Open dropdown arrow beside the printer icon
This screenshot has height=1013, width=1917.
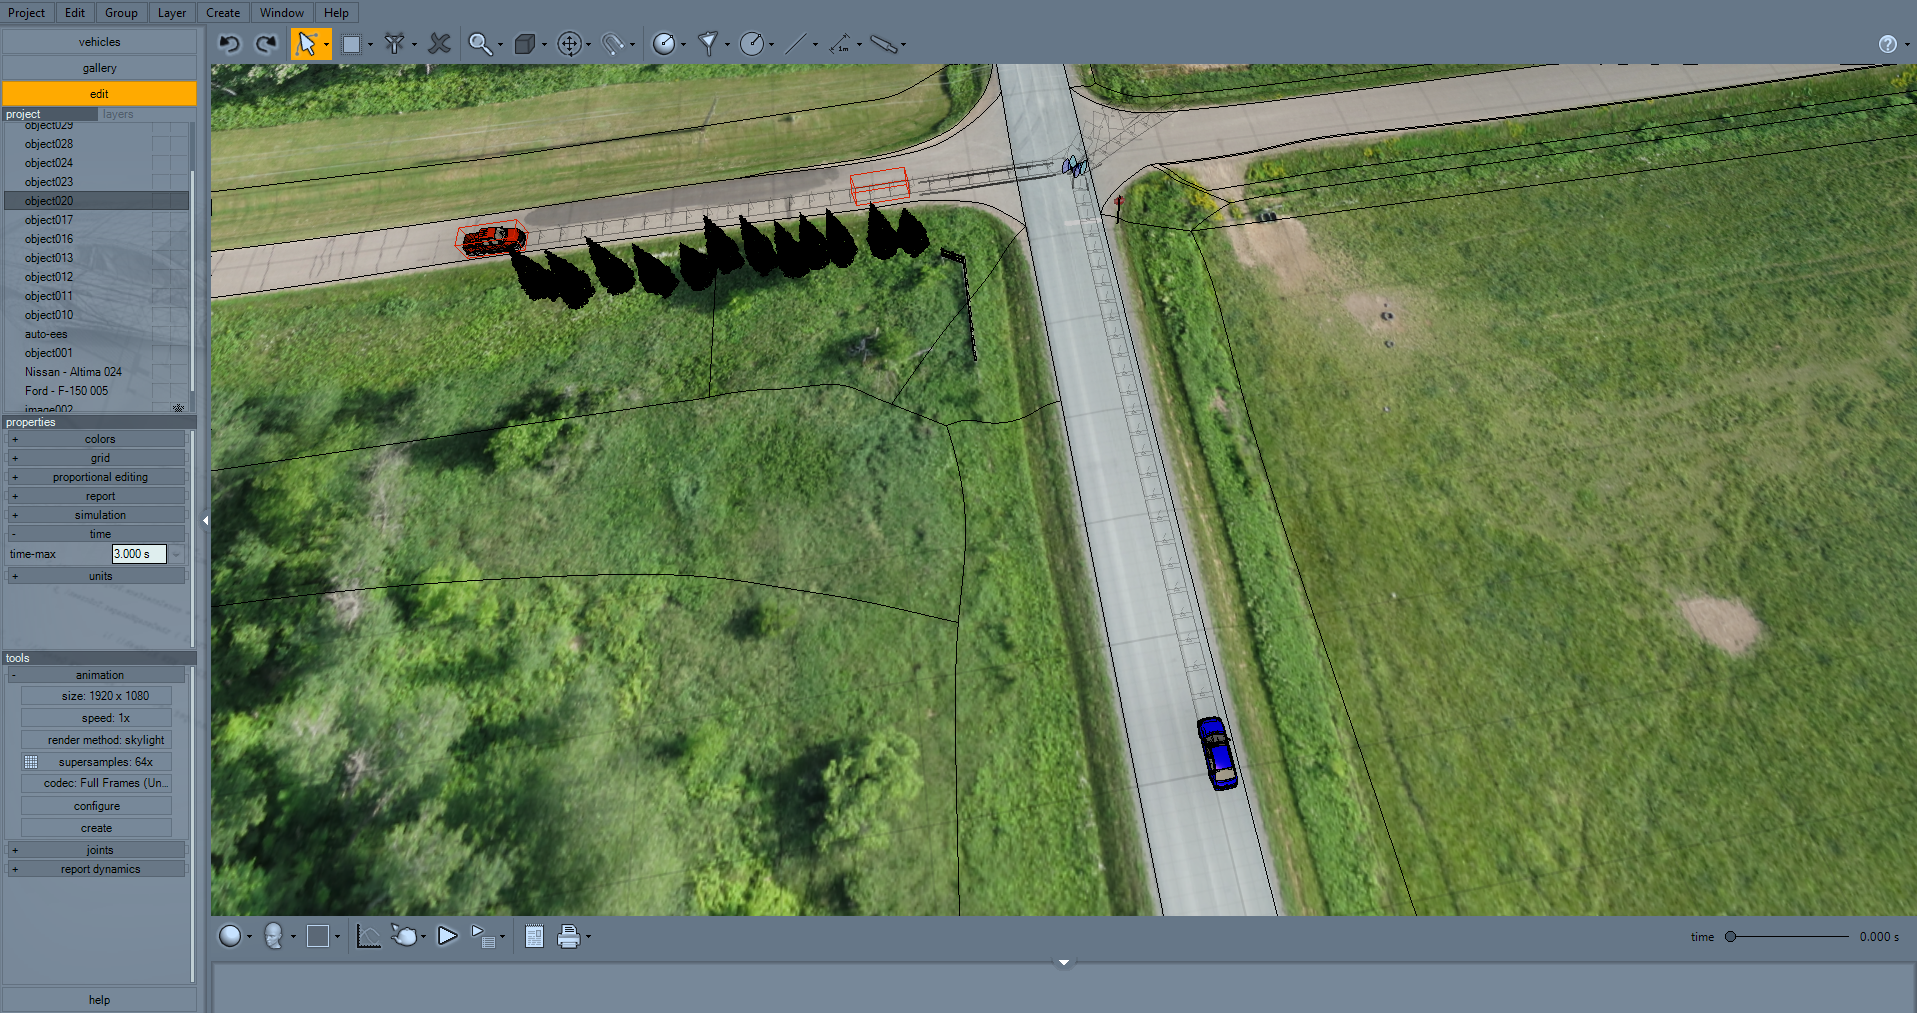(588, 937)
